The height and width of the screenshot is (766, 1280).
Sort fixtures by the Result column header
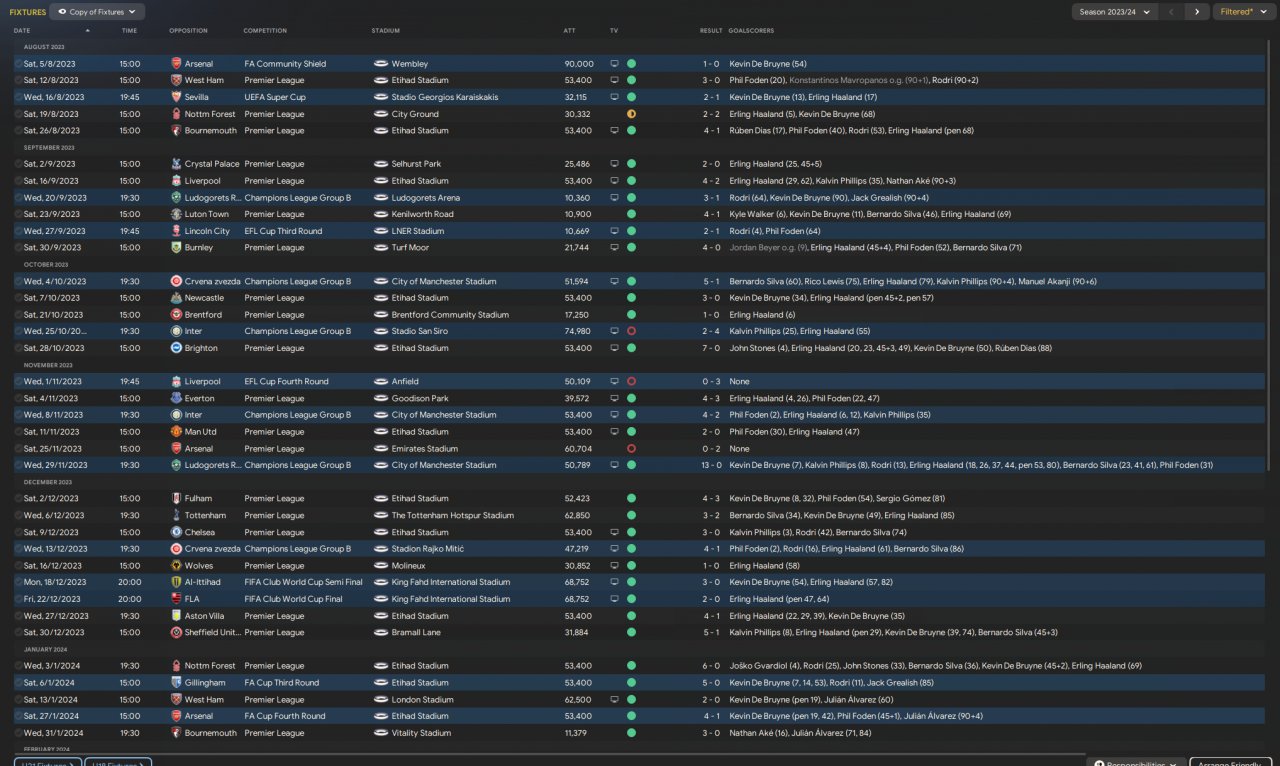tap(711, 31)
